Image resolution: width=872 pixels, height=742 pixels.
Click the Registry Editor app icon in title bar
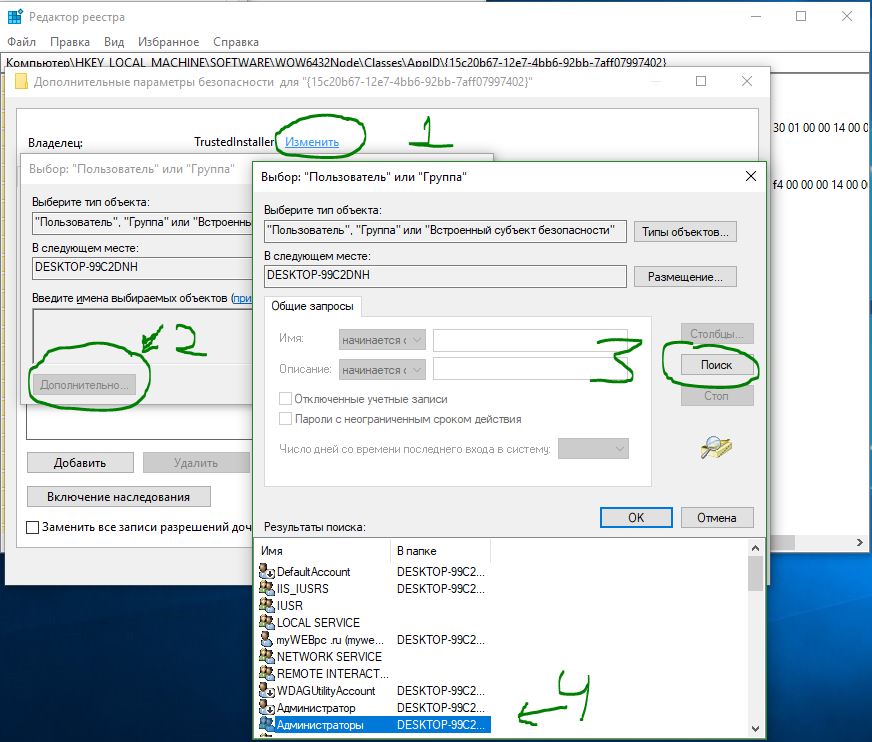point(15,17)
